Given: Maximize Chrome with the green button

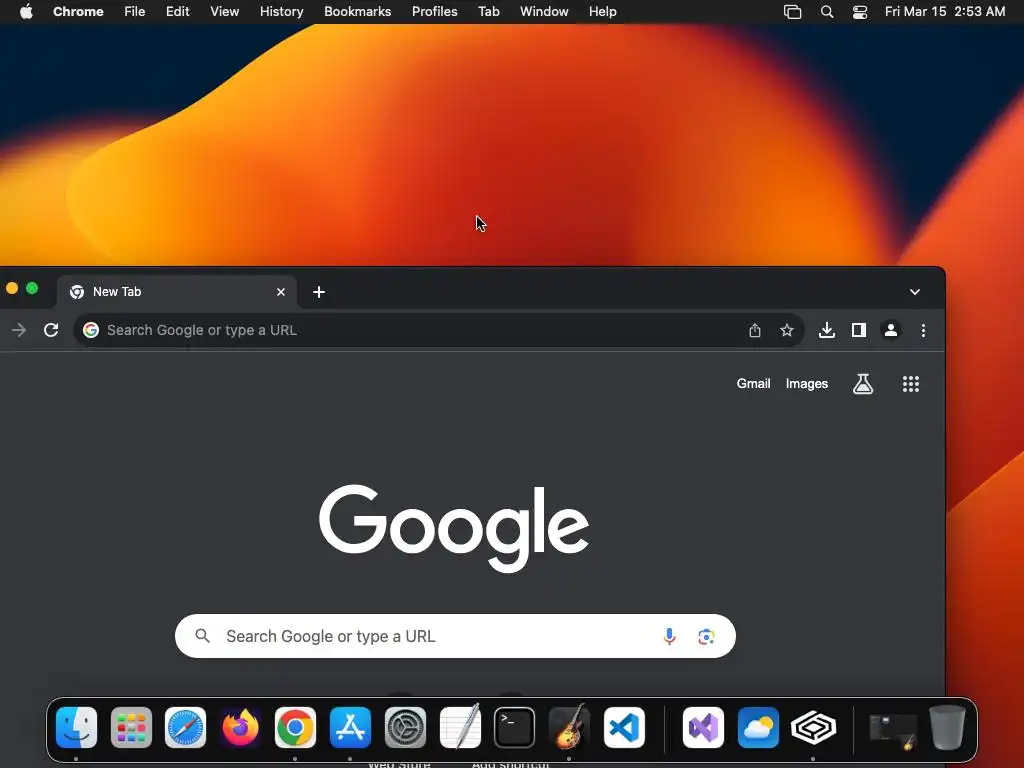Looking at the screenshot, I should pyautogui.click(x=32, y=288).
